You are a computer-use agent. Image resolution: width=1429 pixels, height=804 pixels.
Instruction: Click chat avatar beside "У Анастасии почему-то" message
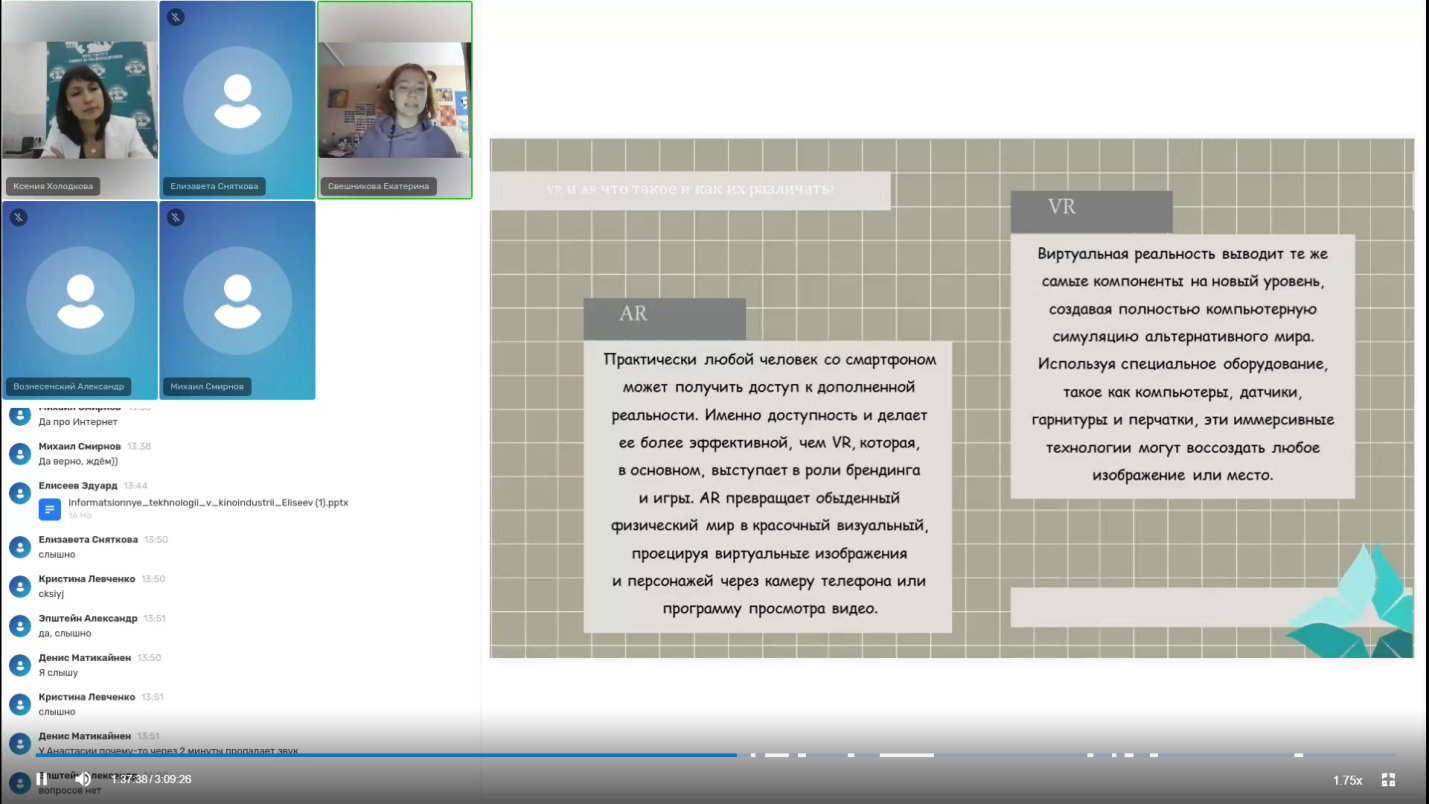pyautogui.click(x=20, y=744)
